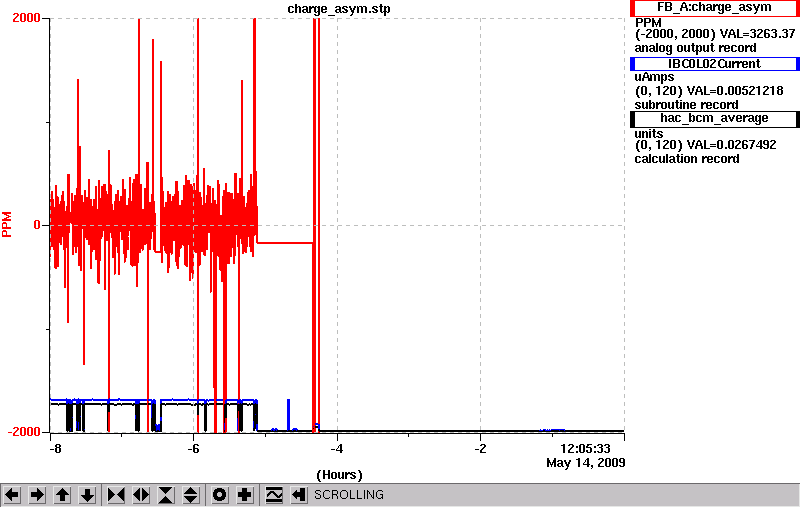Expand the vertical axis (up/down triangles icon)
This screenshot has width=800, height=507.
click(190, 495)
